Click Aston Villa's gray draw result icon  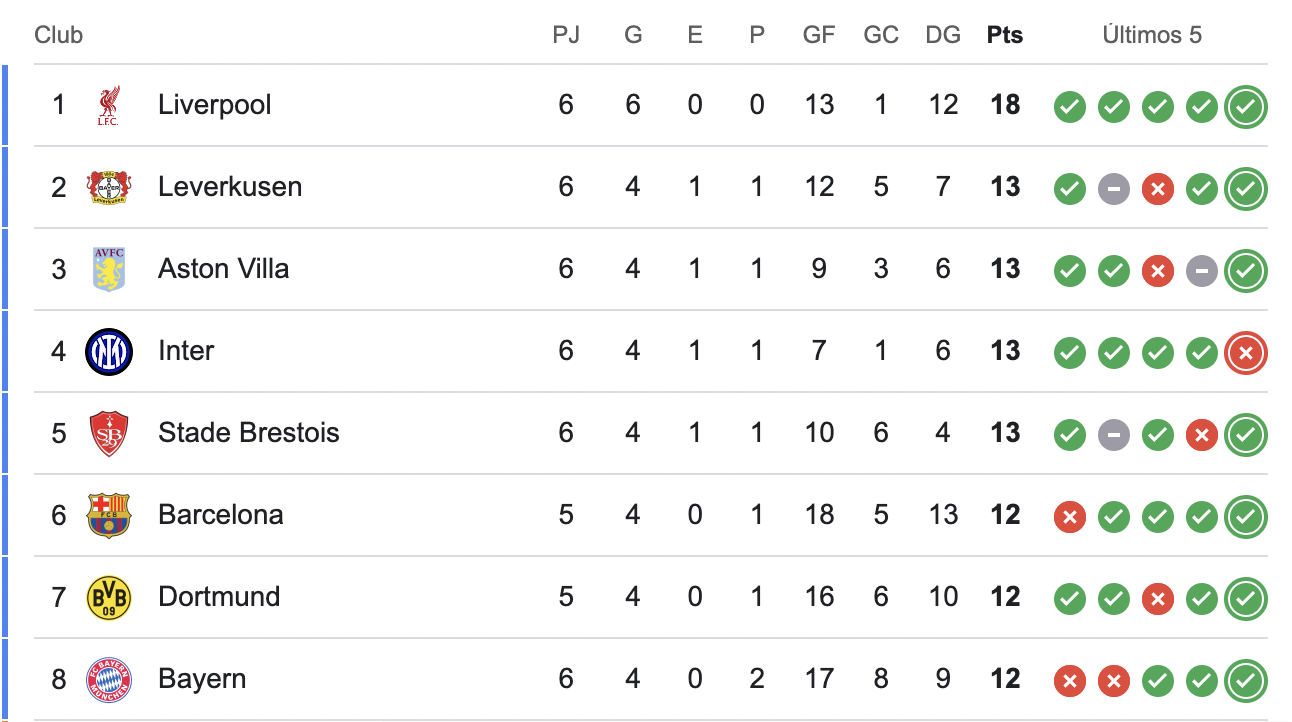1202,270
